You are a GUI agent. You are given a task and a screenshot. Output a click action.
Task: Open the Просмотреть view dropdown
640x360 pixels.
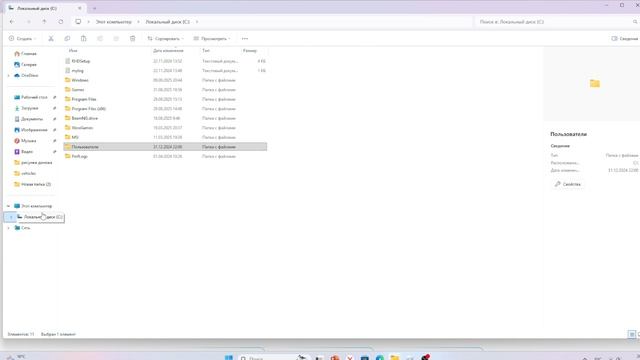pos(212,38)
